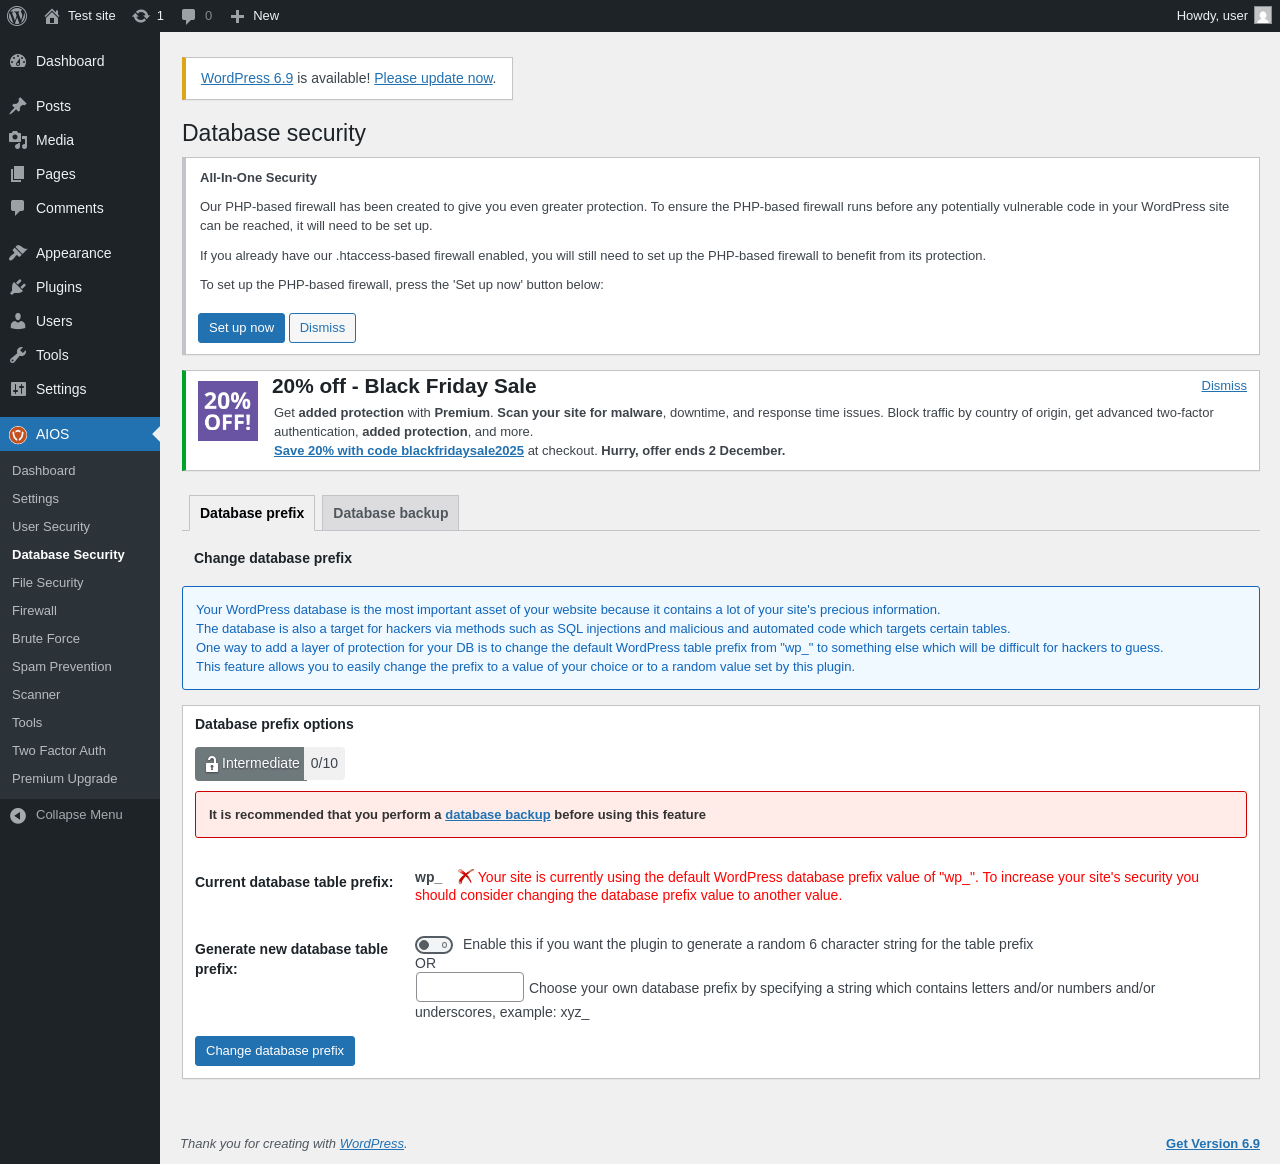Click the AIOS shield icon
Screen dimensions: 1280x1164
coord(18,434)
